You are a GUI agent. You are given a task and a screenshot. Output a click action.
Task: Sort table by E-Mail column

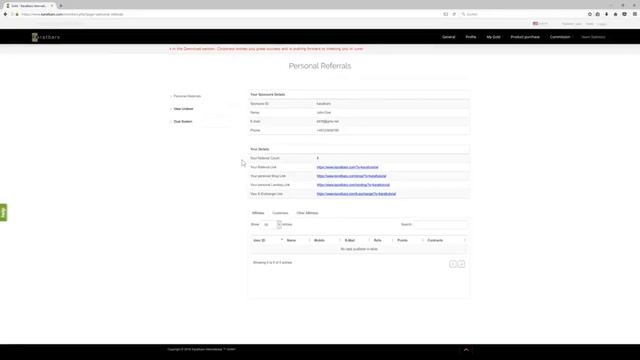[x=356, y=240]
